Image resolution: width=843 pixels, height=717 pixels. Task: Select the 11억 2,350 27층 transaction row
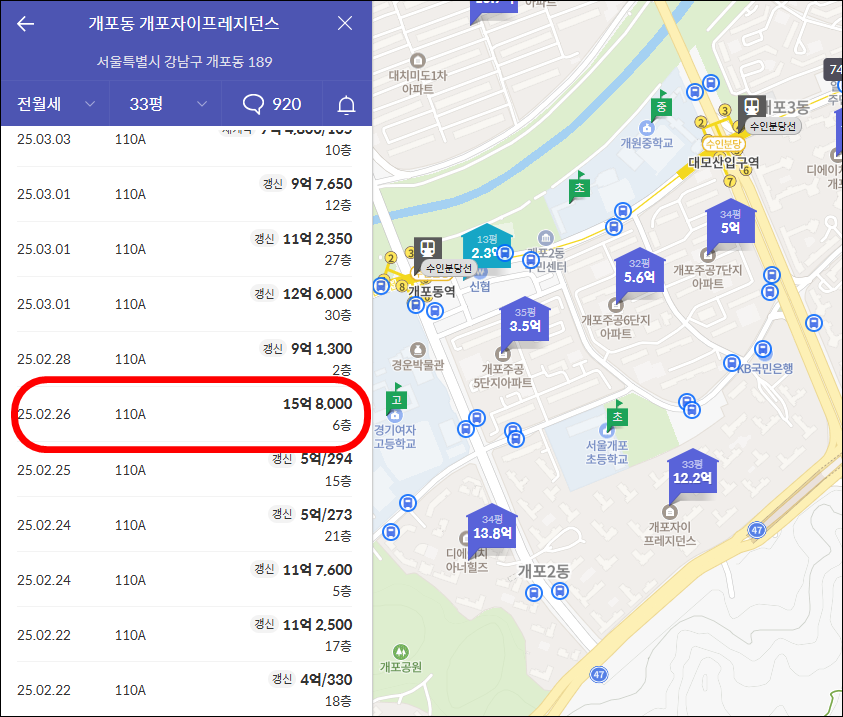[184, 249]
